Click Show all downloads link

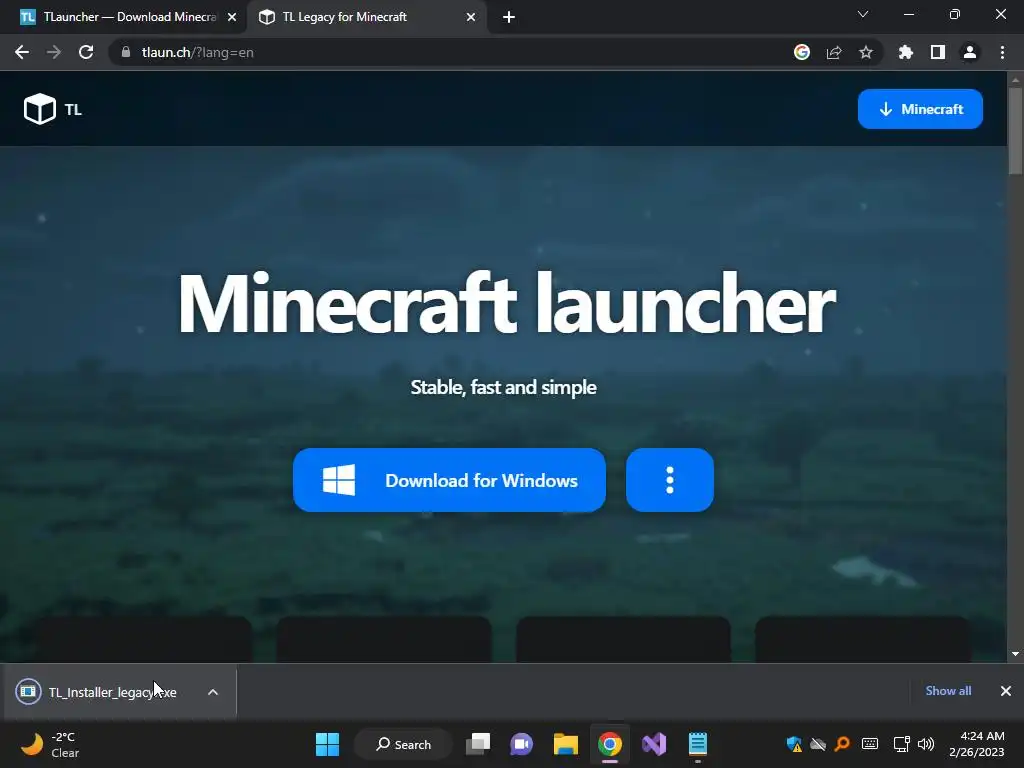click(x=948, y=691)
